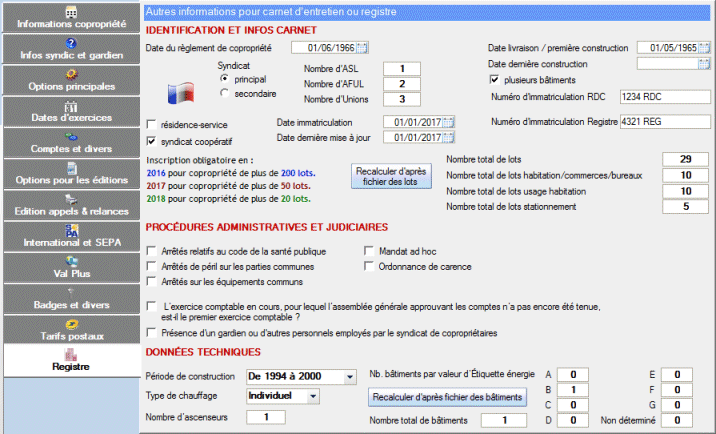Check Arrêtés sur les équipements communs
This screenshot has width=716, height=434.
[151, 281]
